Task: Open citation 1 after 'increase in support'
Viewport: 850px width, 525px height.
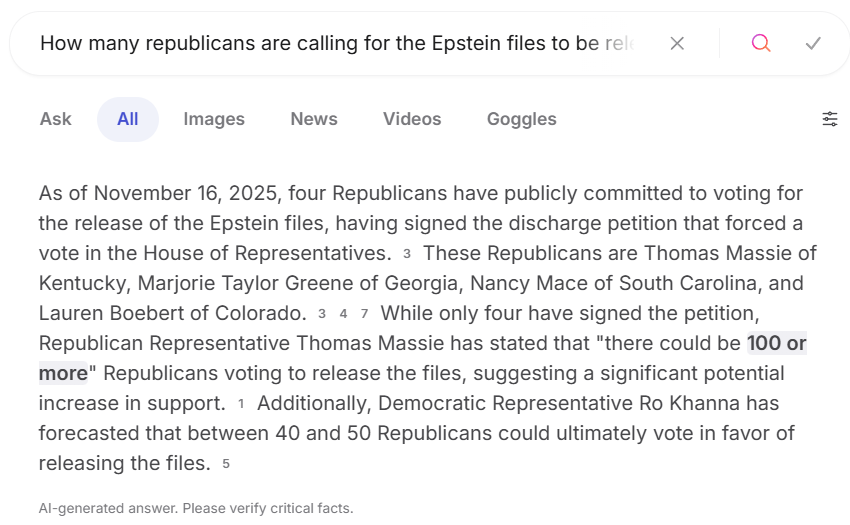Action: 241,404
